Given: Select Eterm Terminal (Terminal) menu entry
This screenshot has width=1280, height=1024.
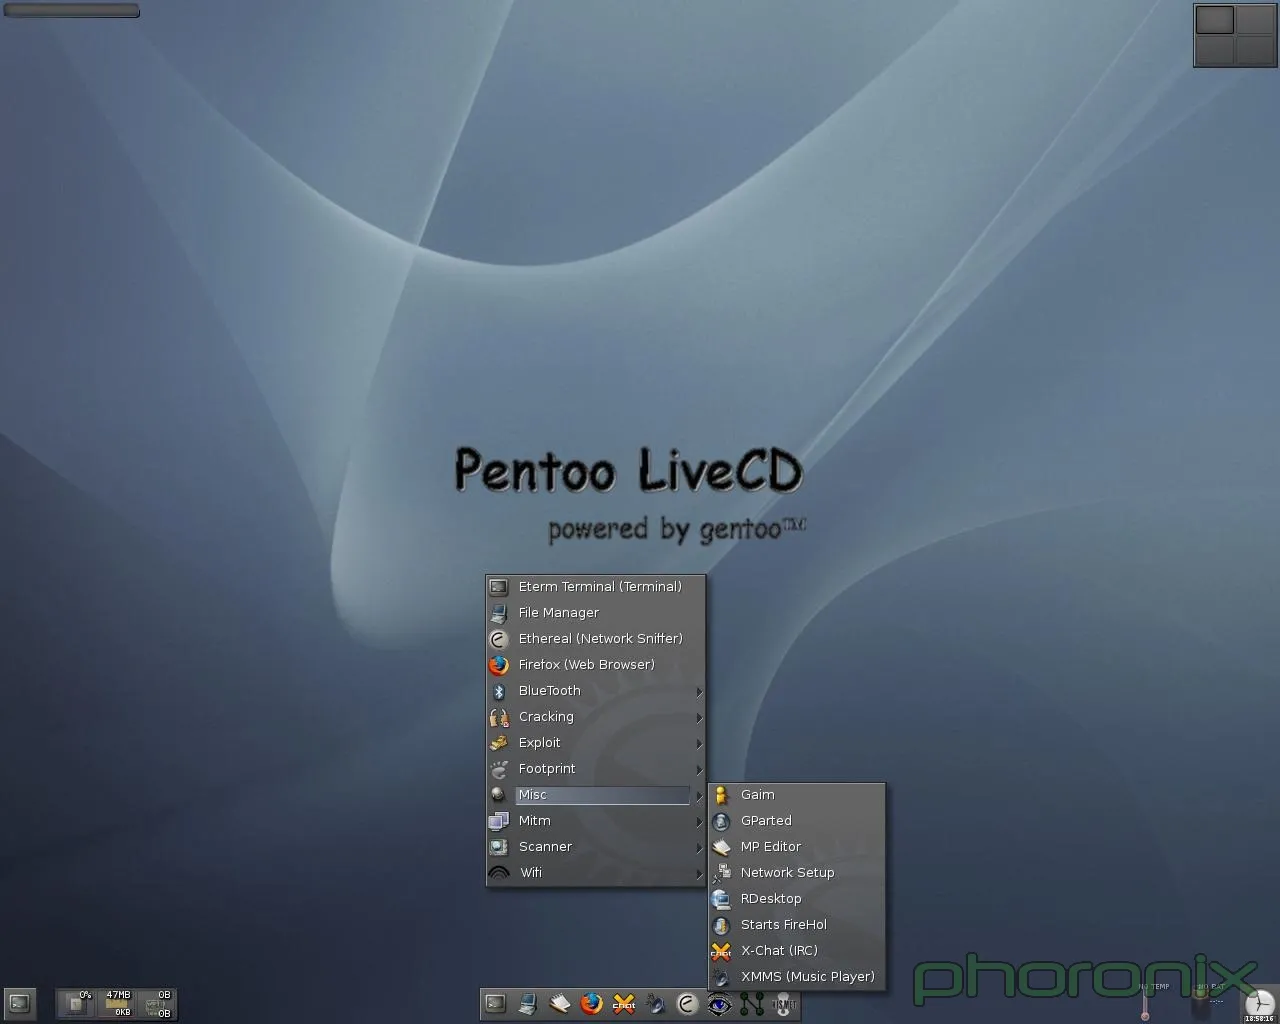Looking at the screenshot, I should click(x=596, y=587).
